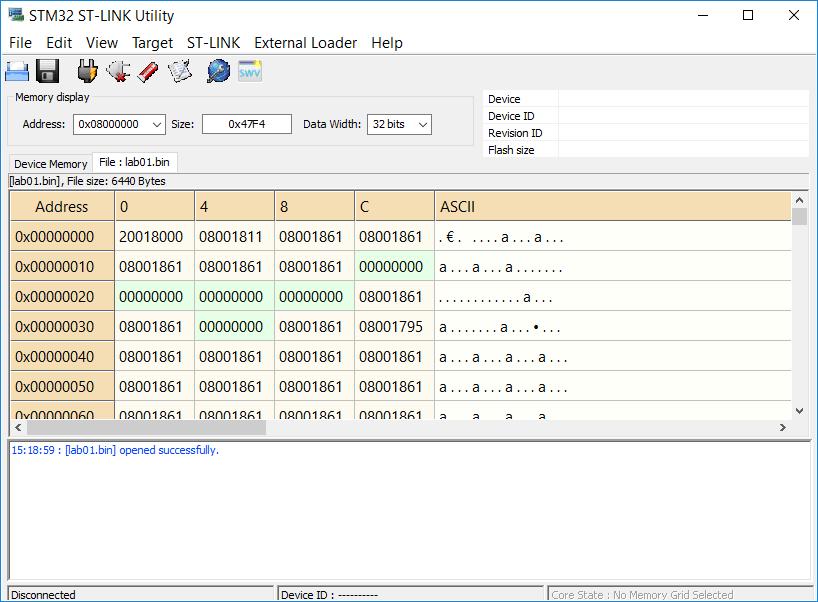
Task: Click the Program verify toolbar icon
Action: pyautogui.click(x=179, y=71)
